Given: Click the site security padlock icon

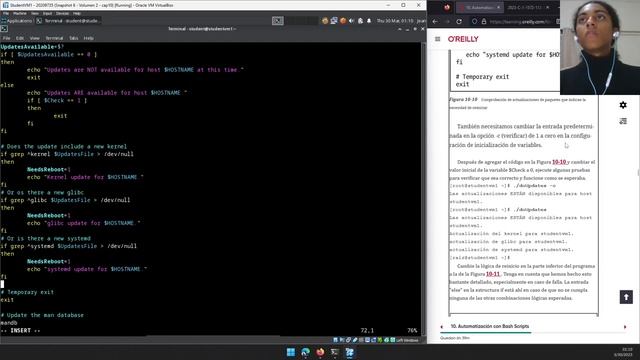Looking at the screenshot, I should pyautogui.click(x=484, y=21).
